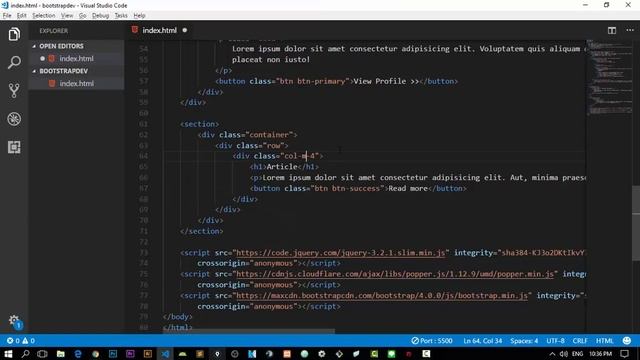Change file encoding UTF-8
Image resolution: width=640 pixels, height=360 pixels.
(x=555, y=341)
